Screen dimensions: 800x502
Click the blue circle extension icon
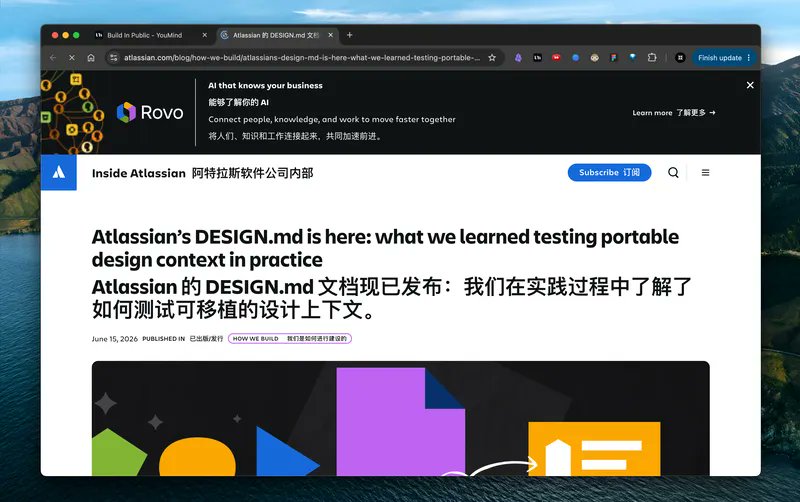coord(576,58)
